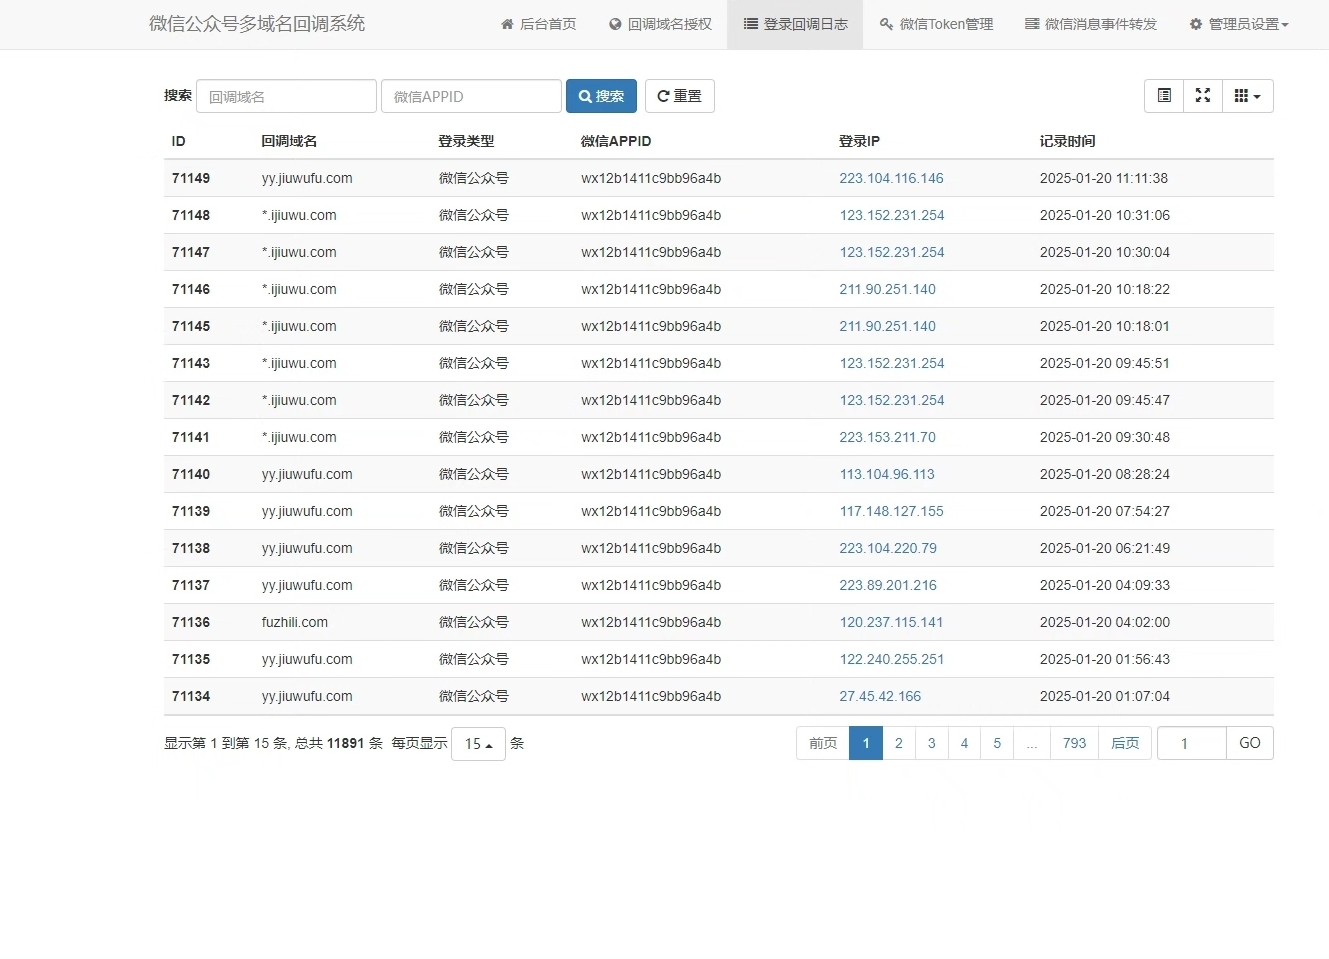Open the page size 15 dropdown
Screen dimensions: 1329x959
[478, 744]
